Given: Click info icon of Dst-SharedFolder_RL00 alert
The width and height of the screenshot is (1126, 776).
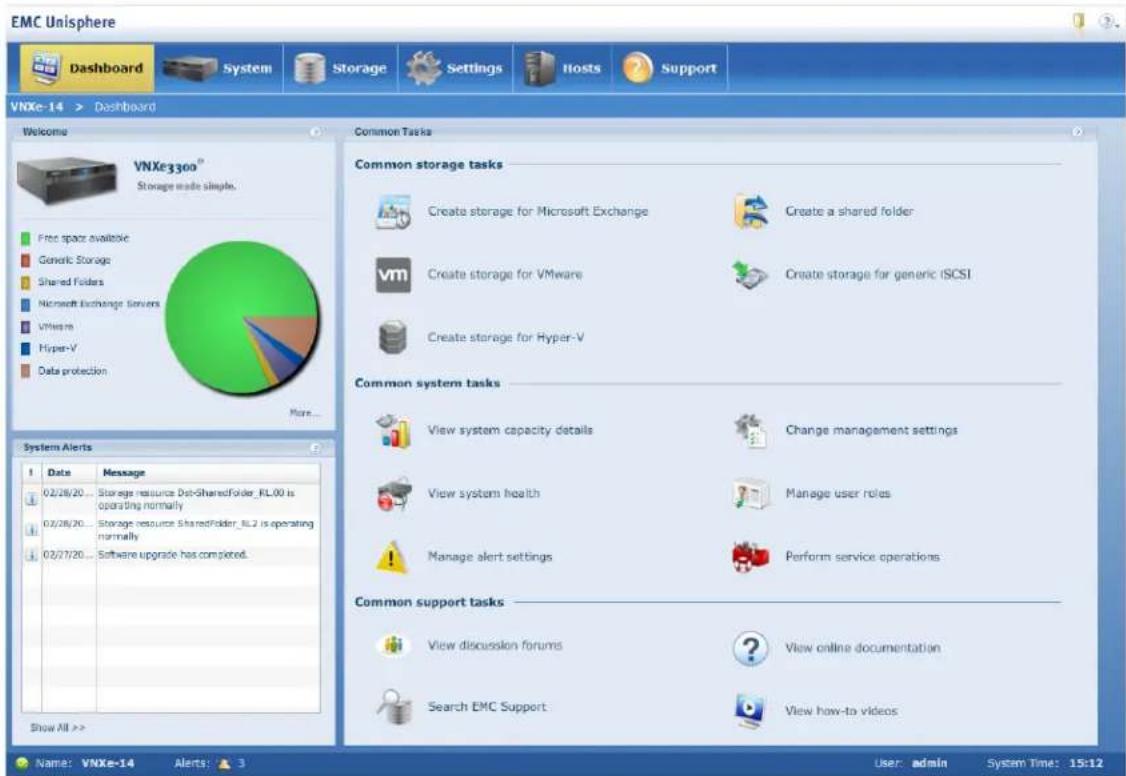Looking at the screenshot, I should (32, 499).
